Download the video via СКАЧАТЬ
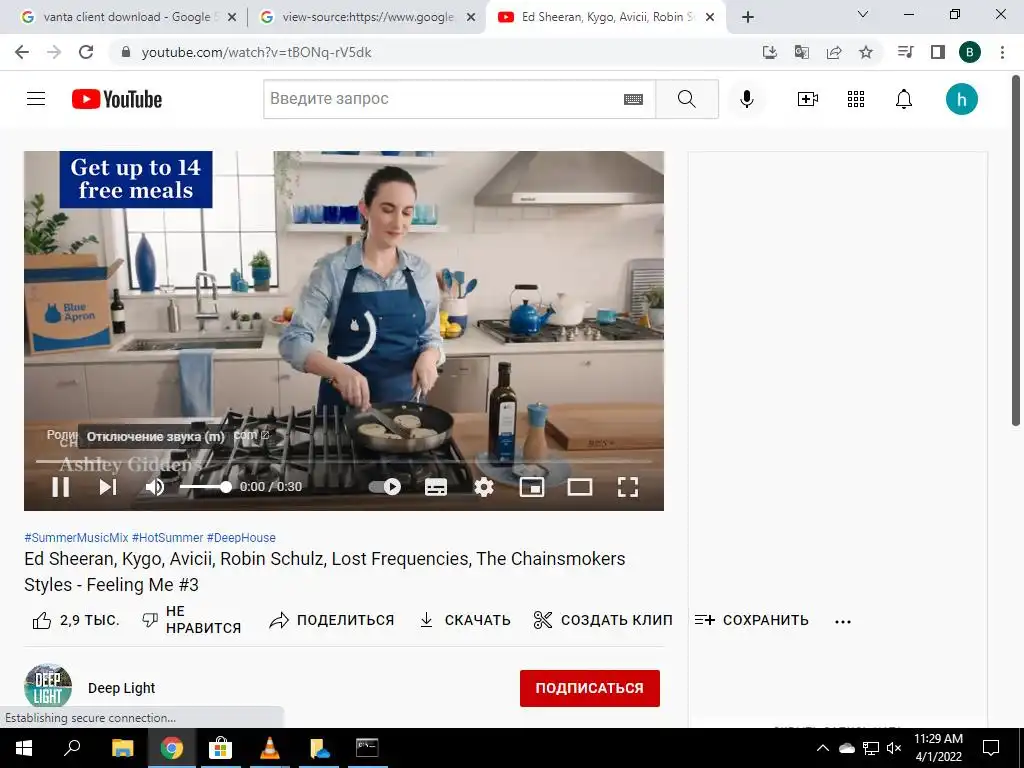 point(464,620)
